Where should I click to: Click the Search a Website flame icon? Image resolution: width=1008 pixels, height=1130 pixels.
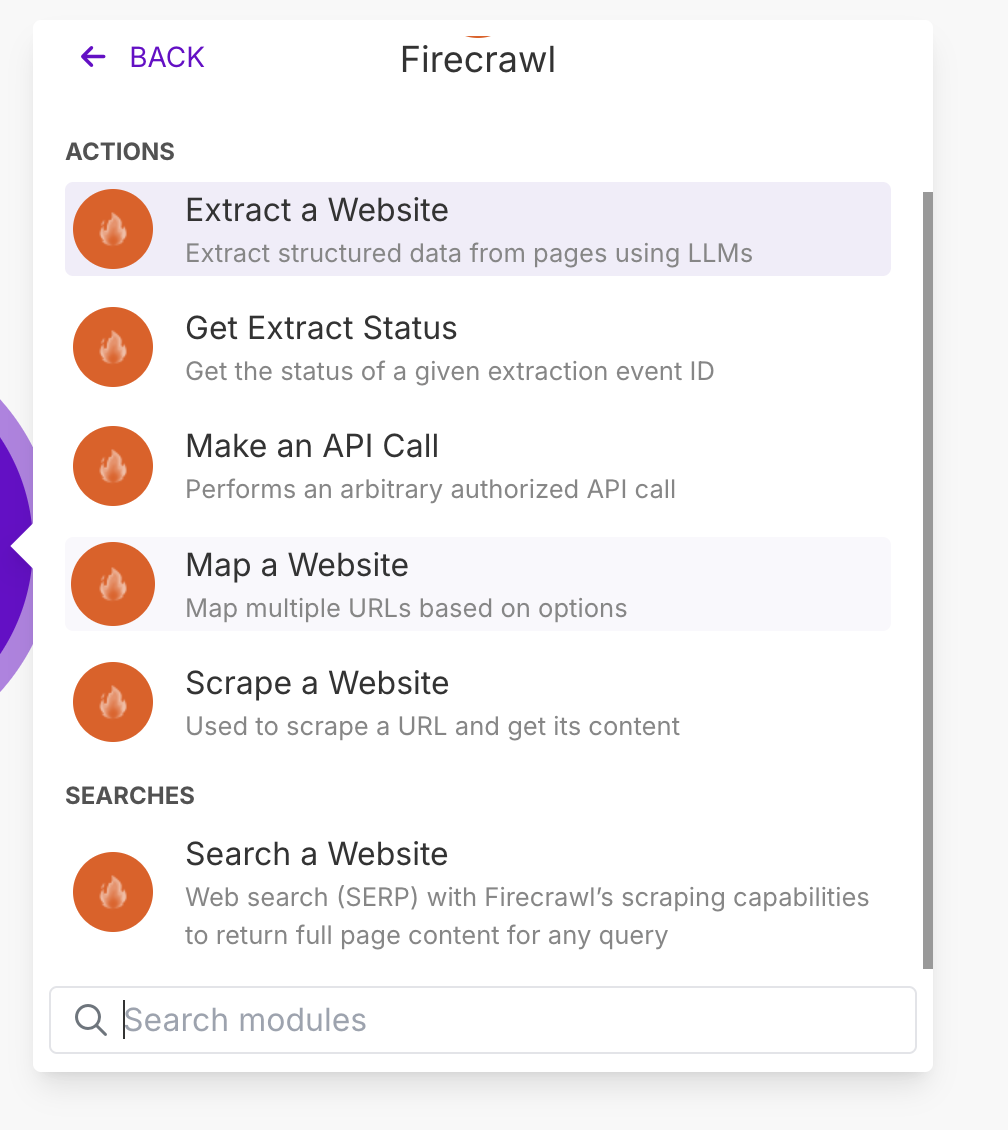coord(113,892)
